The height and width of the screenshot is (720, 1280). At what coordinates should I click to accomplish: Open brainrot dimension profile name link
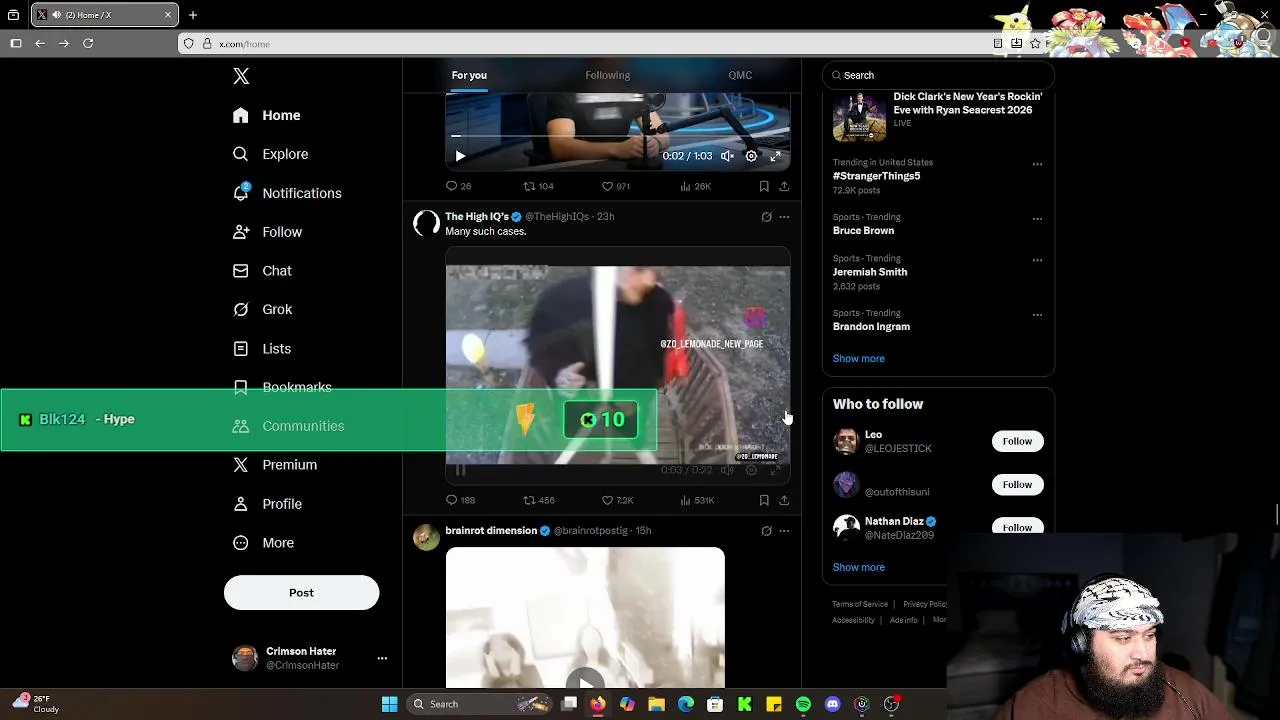[491, 531]
